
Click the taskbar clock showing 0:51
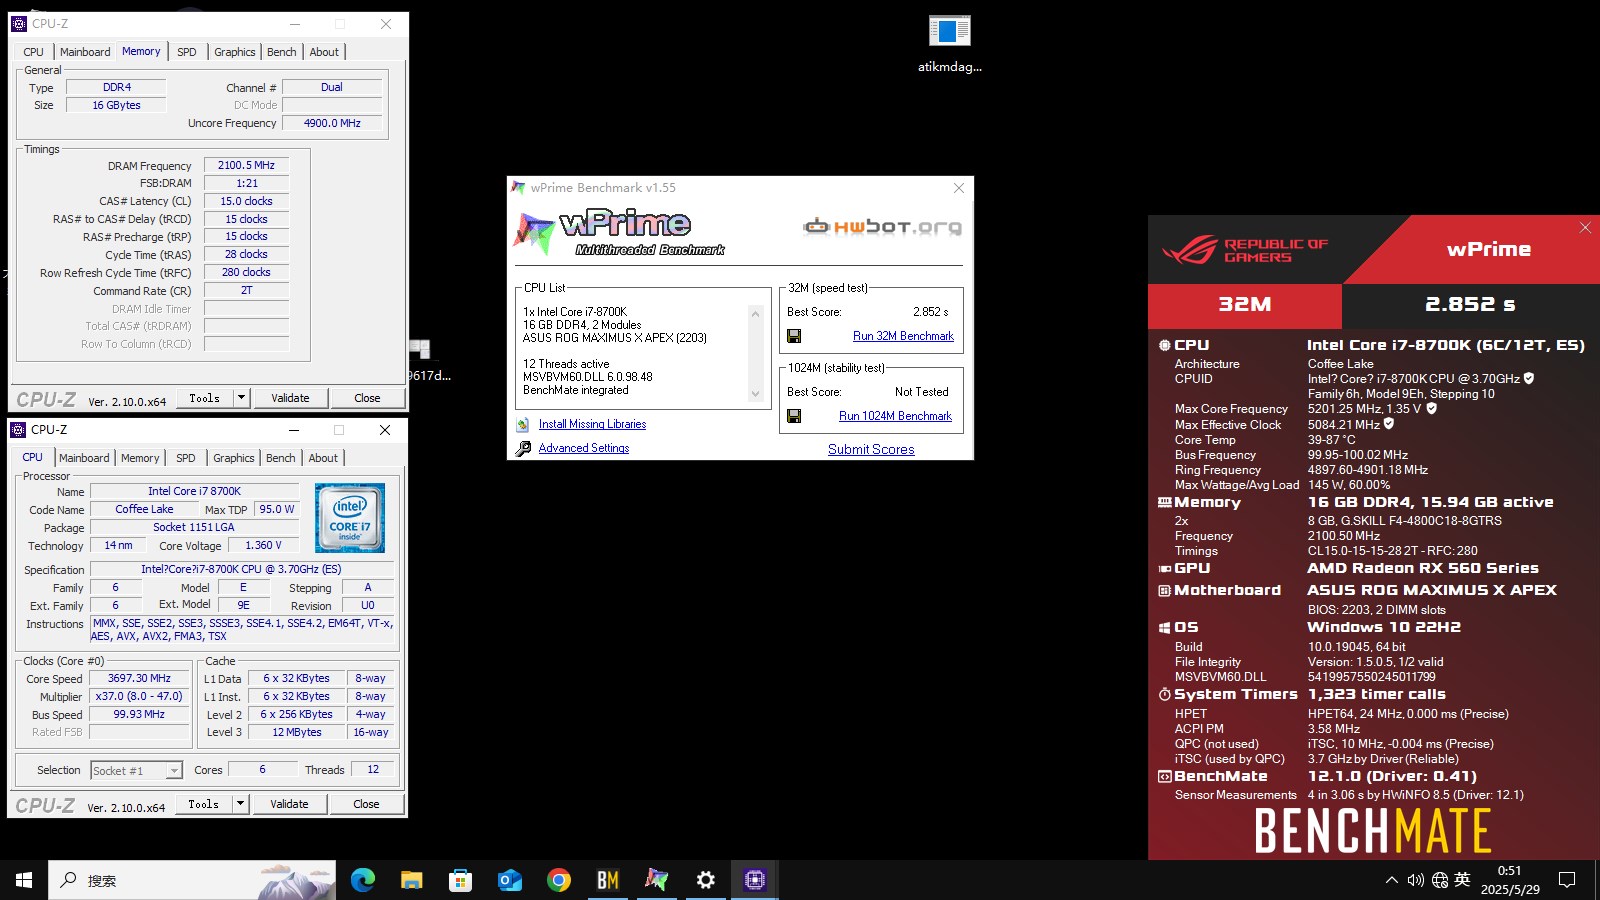(1510, 880)
